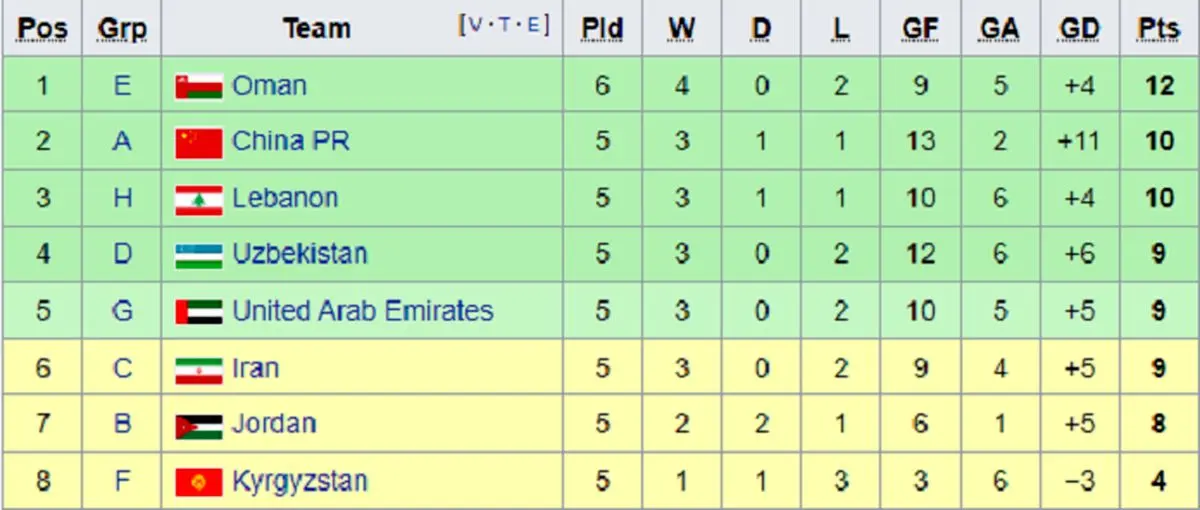Viewport: 1200px width, 510px height.
Task: Click the Kyrgyzstan flag icon
Action: (198, 482)
